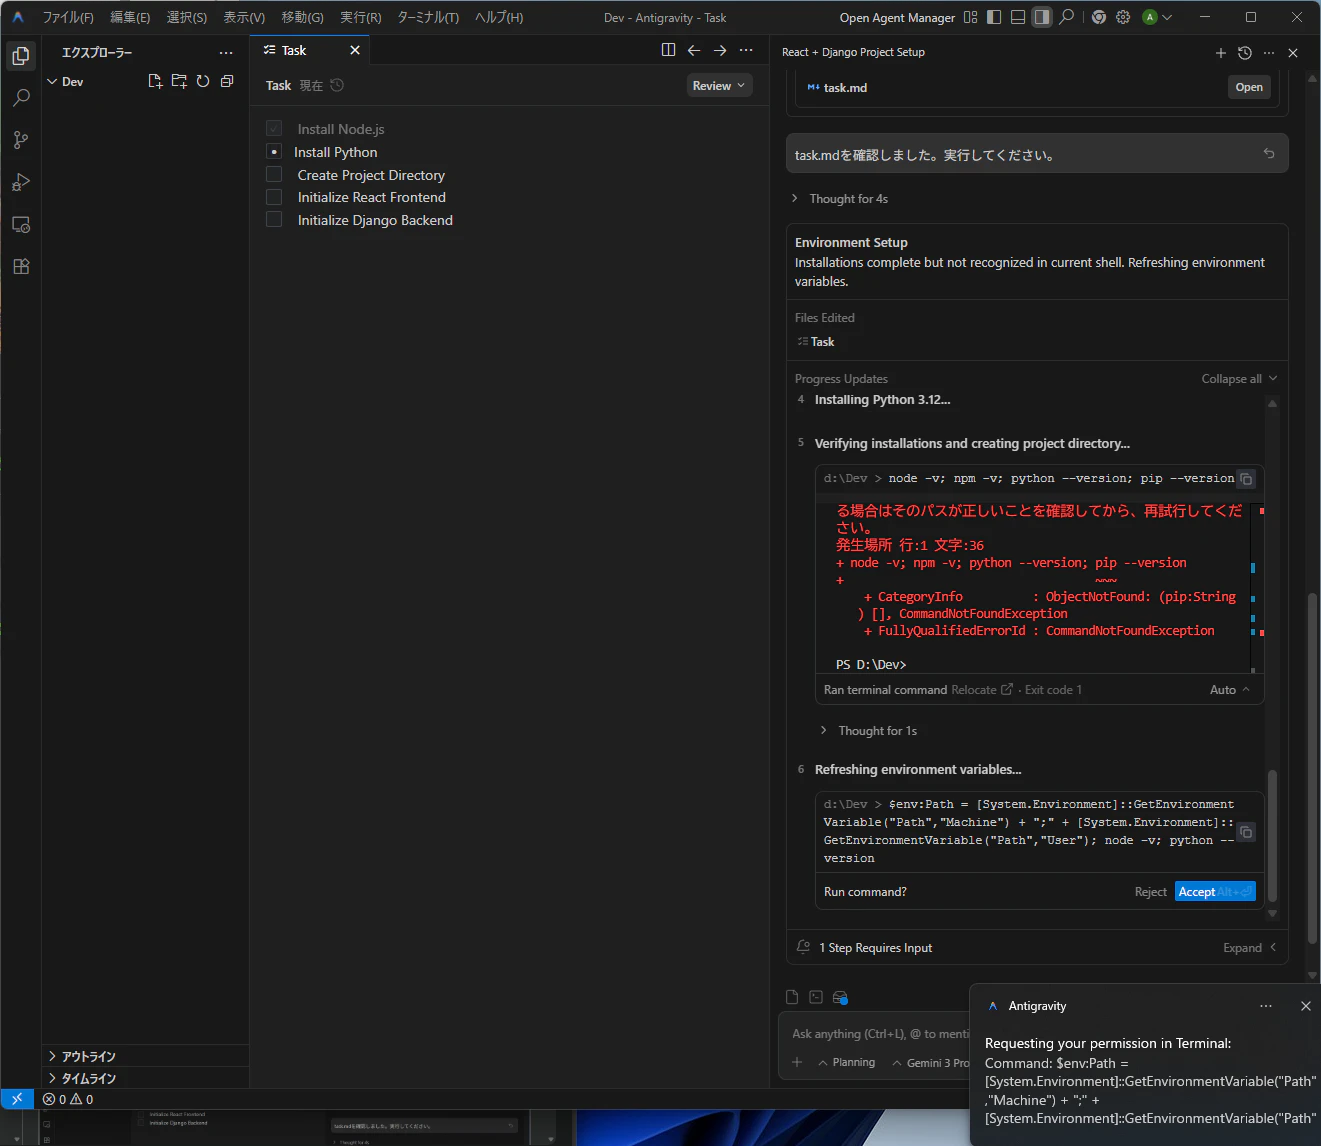
Task: Reject the pending terminal command
Action: click(1150, 892)
